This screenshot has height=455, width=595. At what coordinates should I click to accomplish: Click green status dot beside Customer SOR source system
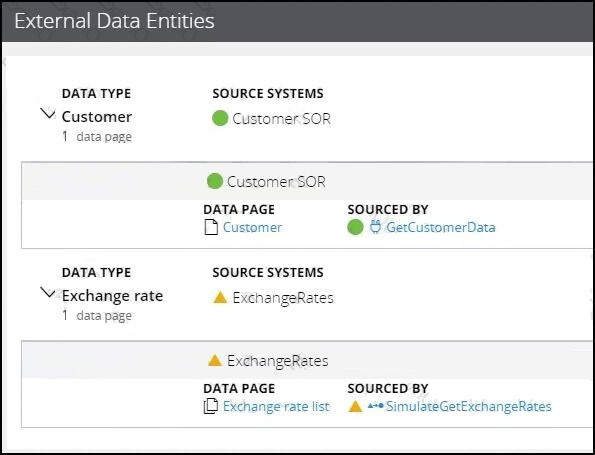(x=220, y=118)
